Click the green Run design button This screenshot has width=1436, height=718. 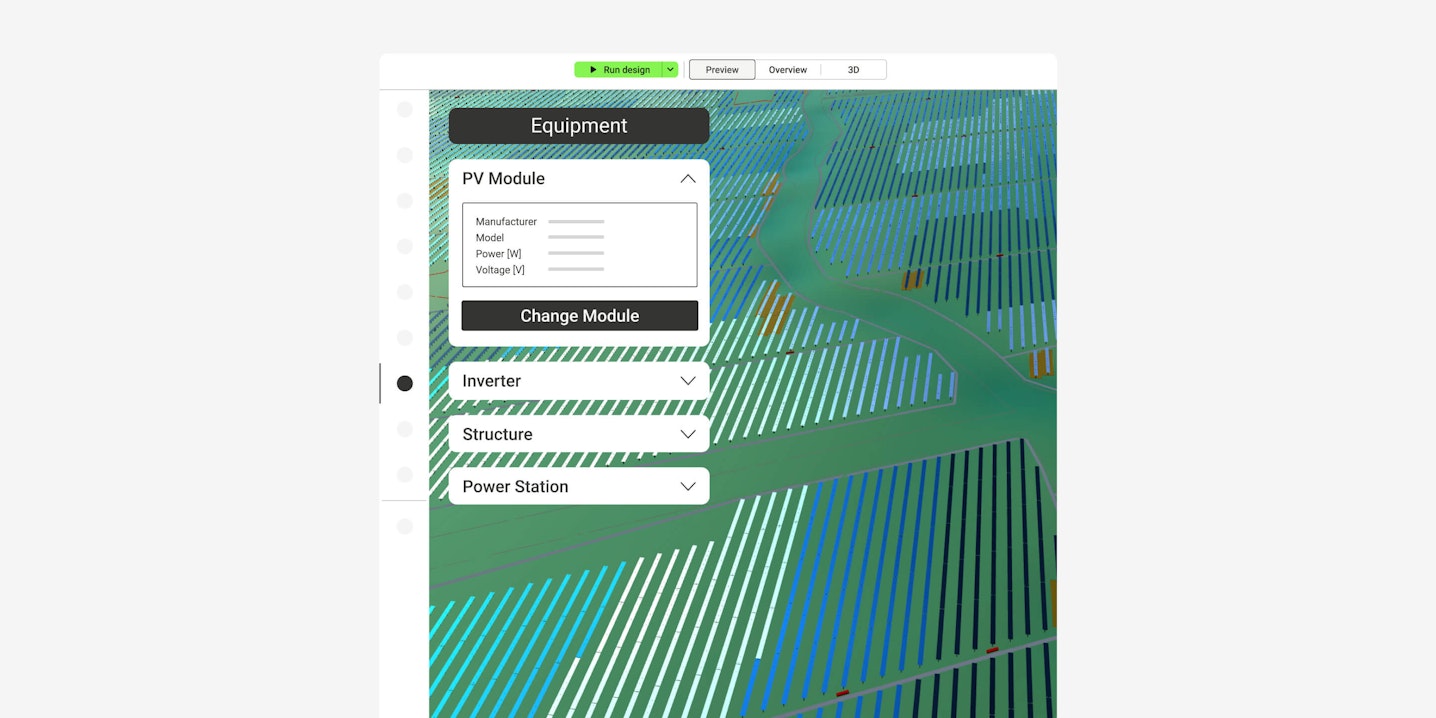pyautogui.click(x=619, y=70)
